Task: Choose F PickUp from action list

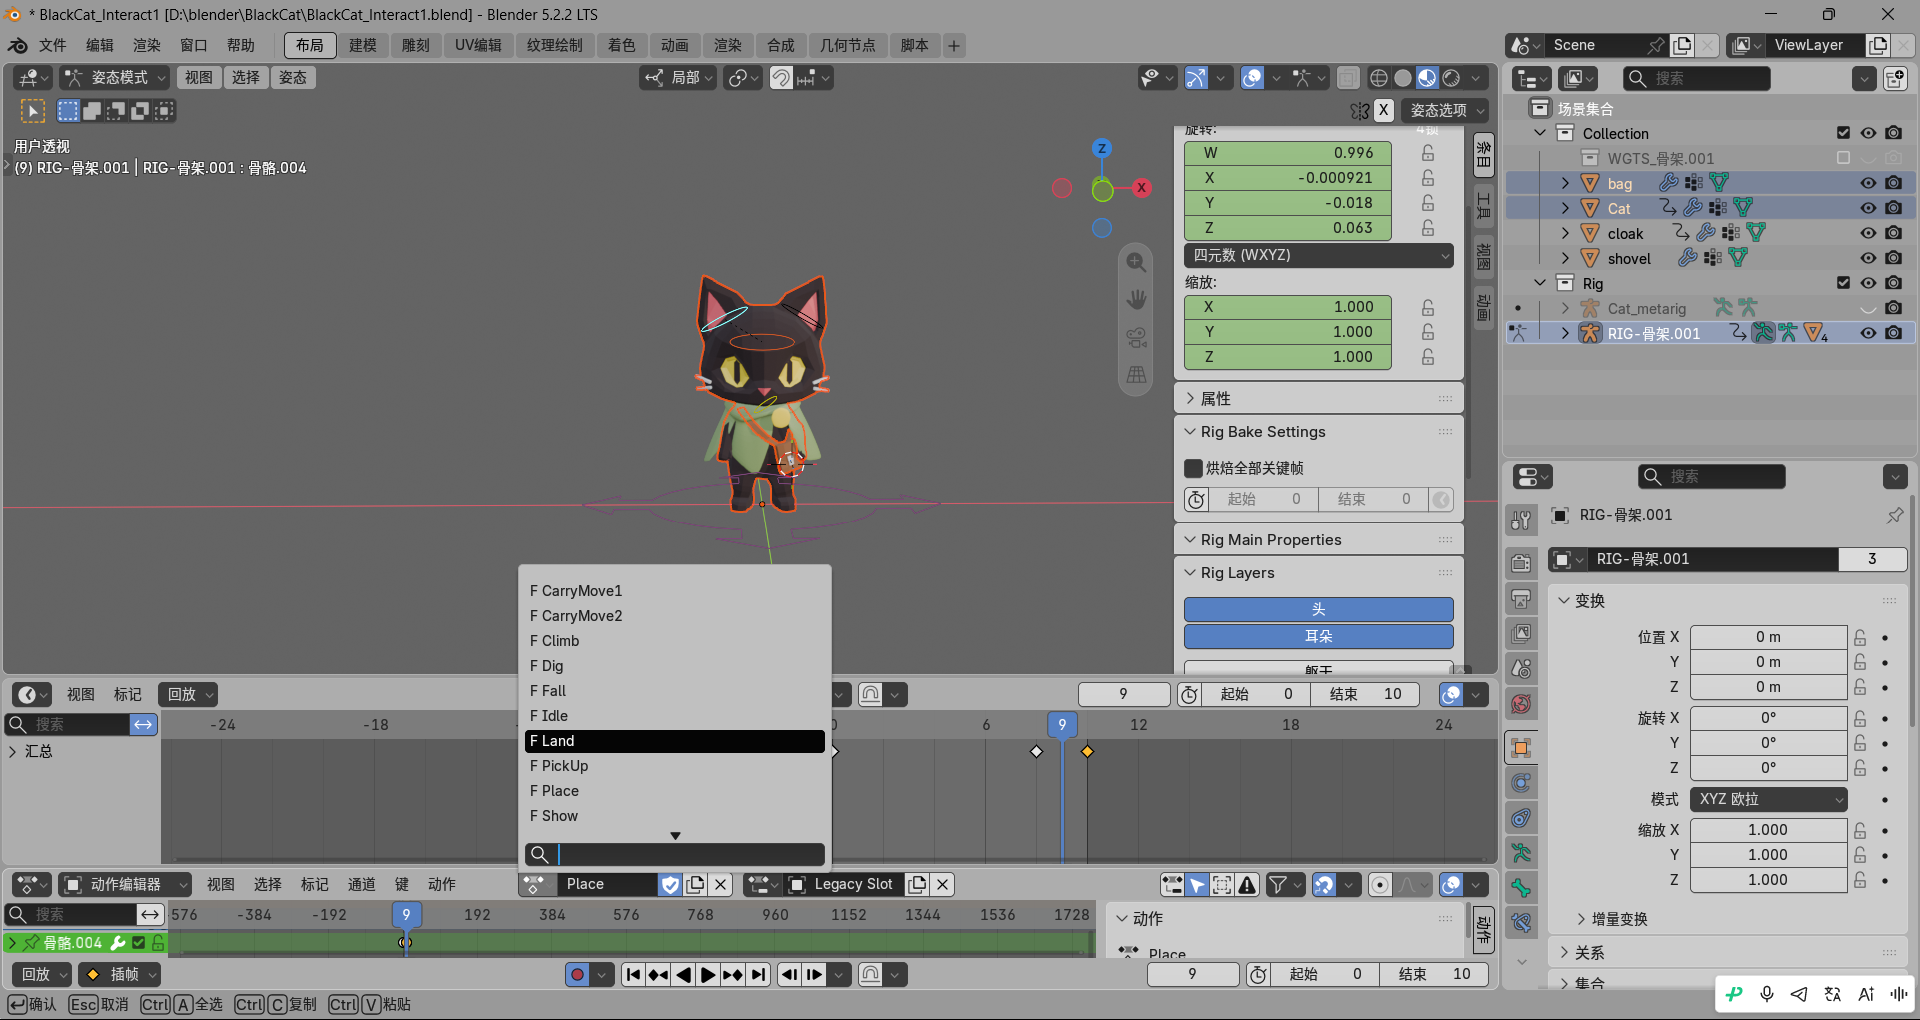Action: tap(674, 766)
